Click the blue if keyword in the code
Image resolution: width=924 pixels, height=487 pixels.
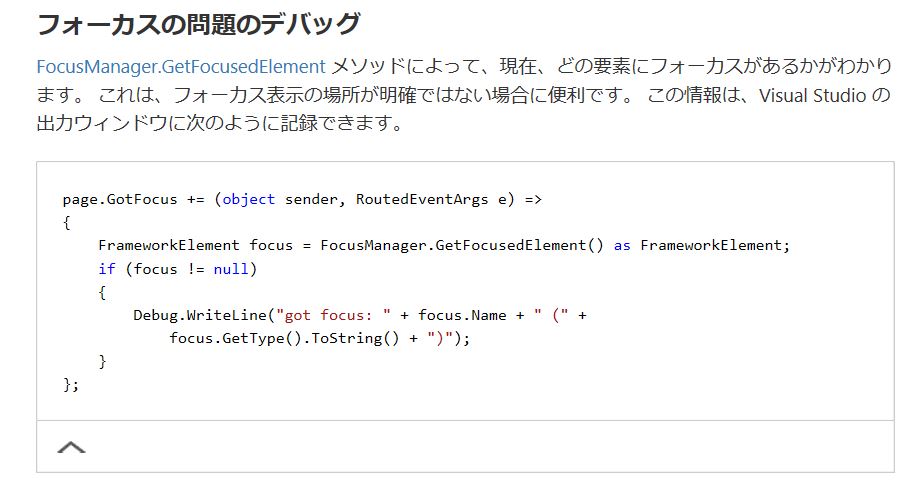(106, 269)
